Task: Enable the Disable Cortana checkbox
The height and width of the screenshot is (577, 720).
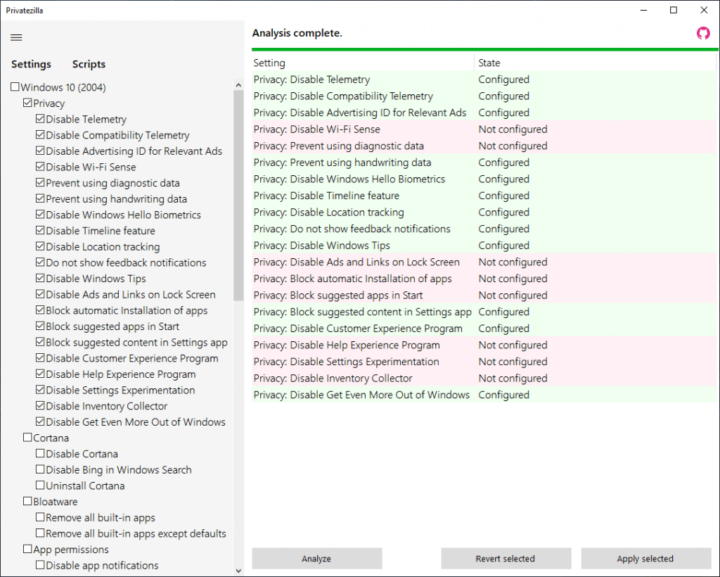Action: (x=40, y=454)
